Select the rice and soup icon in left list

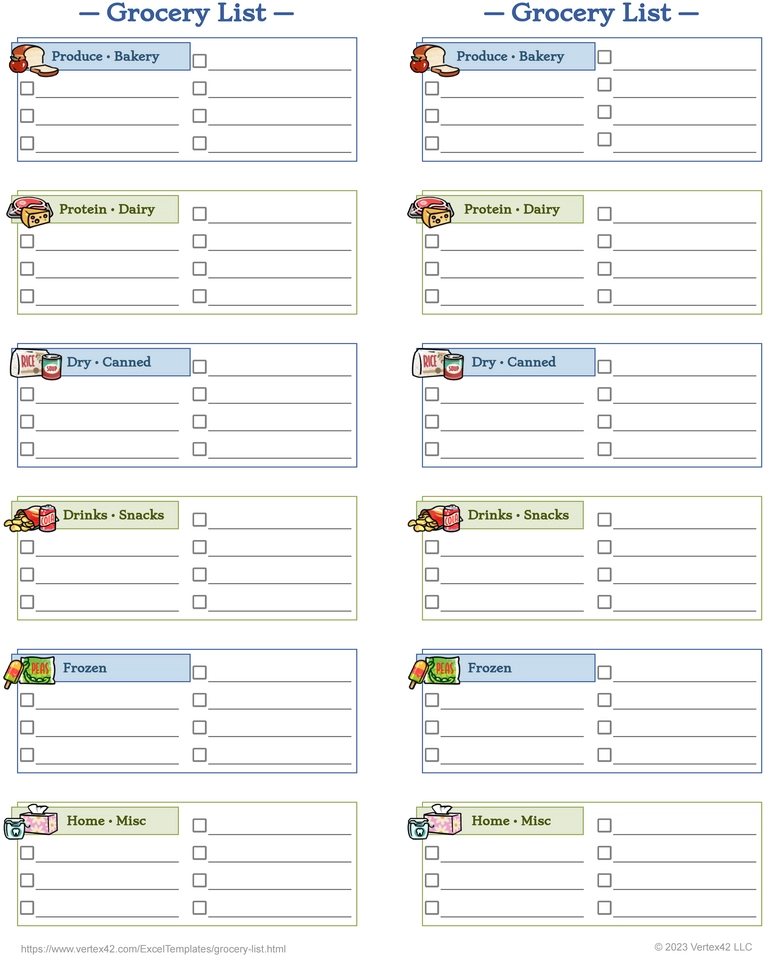click(x=36, y=364)
